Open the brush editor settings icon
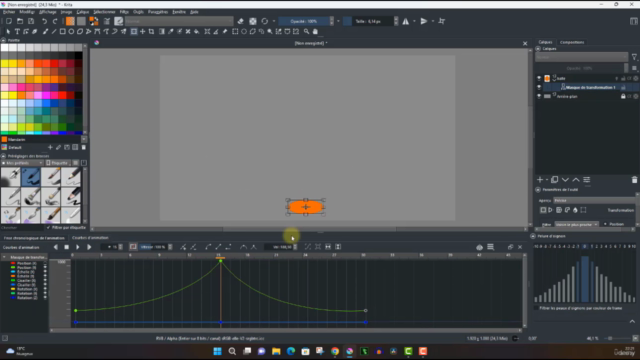Screen dimensions: 640x360 [x=107, y=21]
